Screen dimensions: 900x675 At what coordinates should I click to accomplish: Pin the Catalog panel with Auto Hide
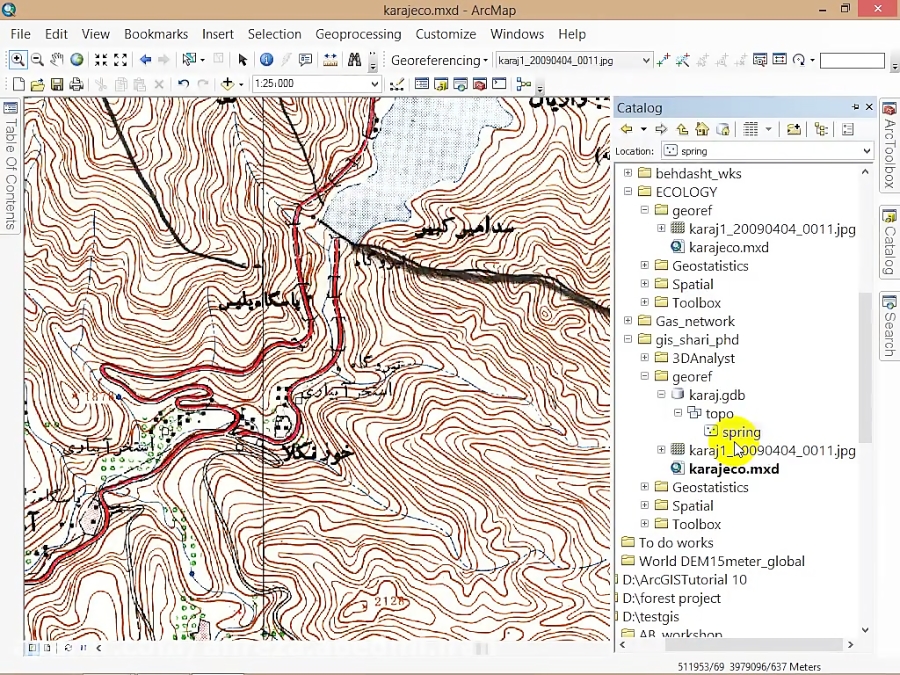pyautogui.click(x=856, y=107)
